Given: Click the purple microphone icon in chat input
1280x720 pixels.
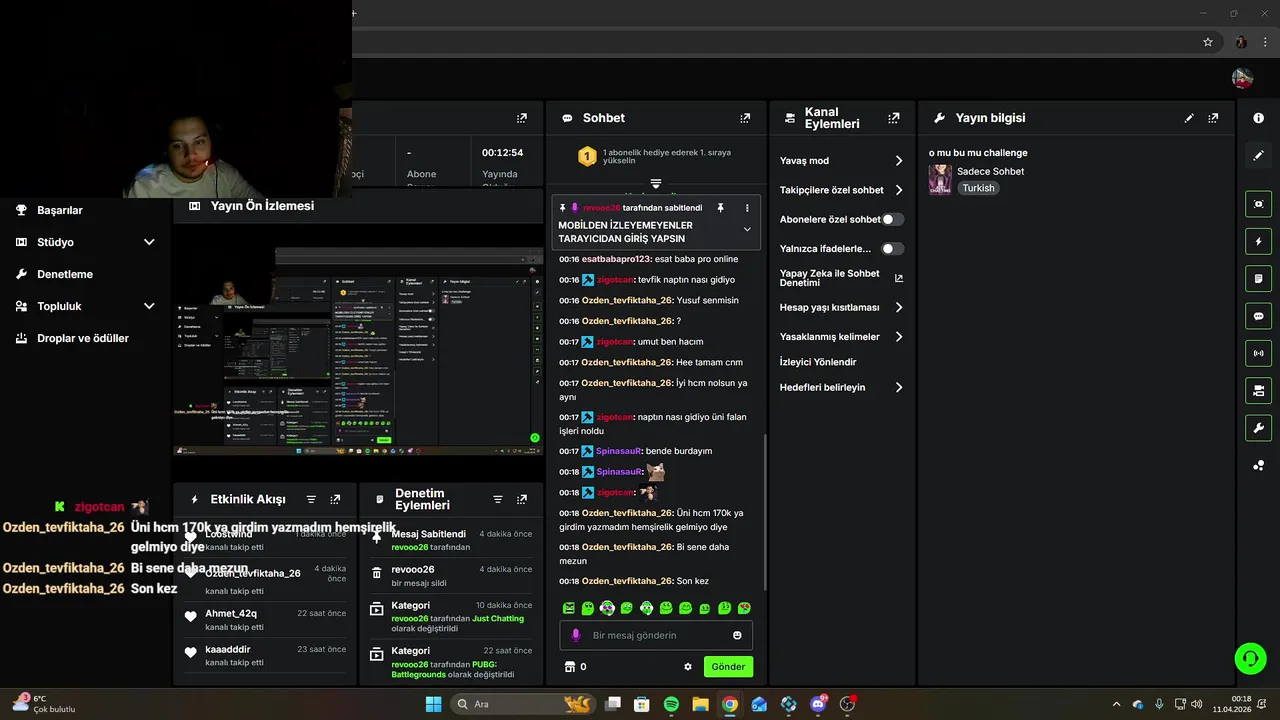Looking at the screenshot, I should point(575,635).
